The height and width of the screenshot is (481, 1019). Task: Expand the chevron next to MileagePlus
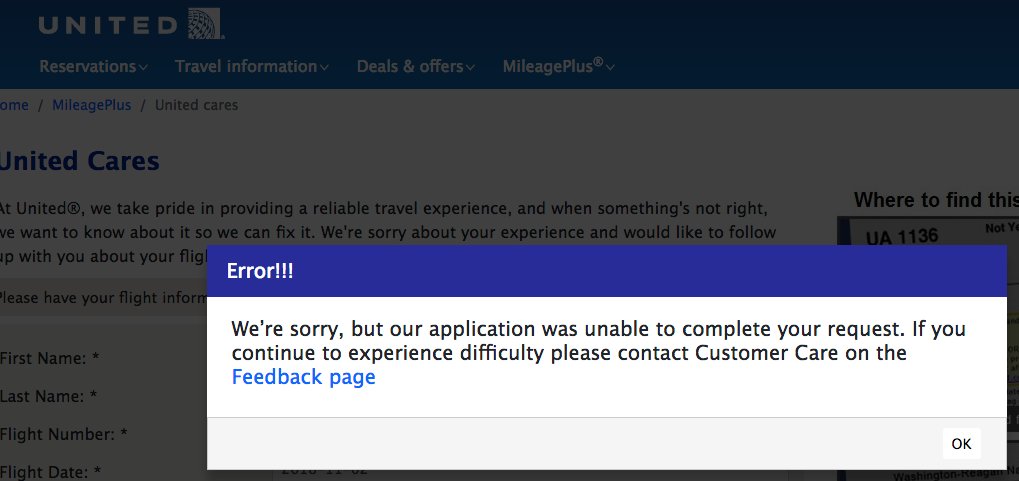[x=610, y=68]
